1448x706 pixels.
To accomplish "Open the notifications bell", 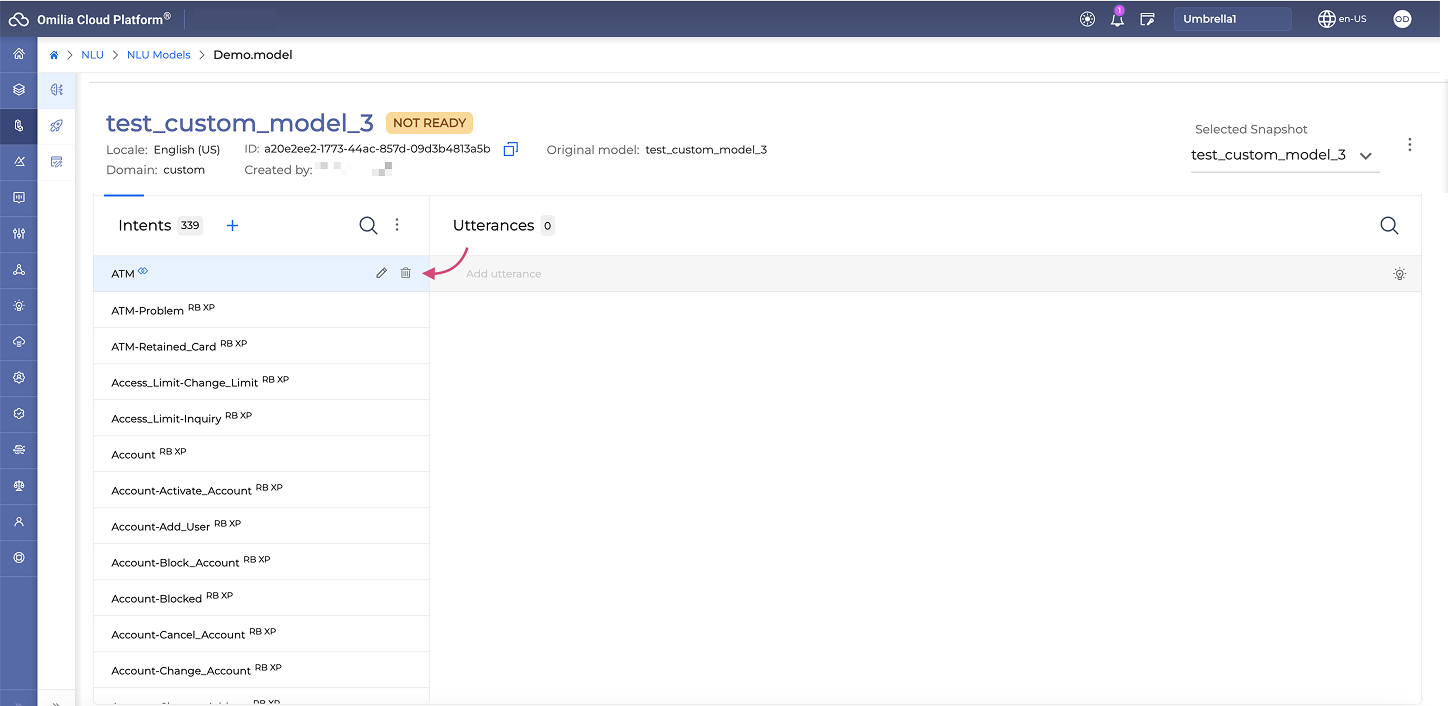I will (1117, 19).
